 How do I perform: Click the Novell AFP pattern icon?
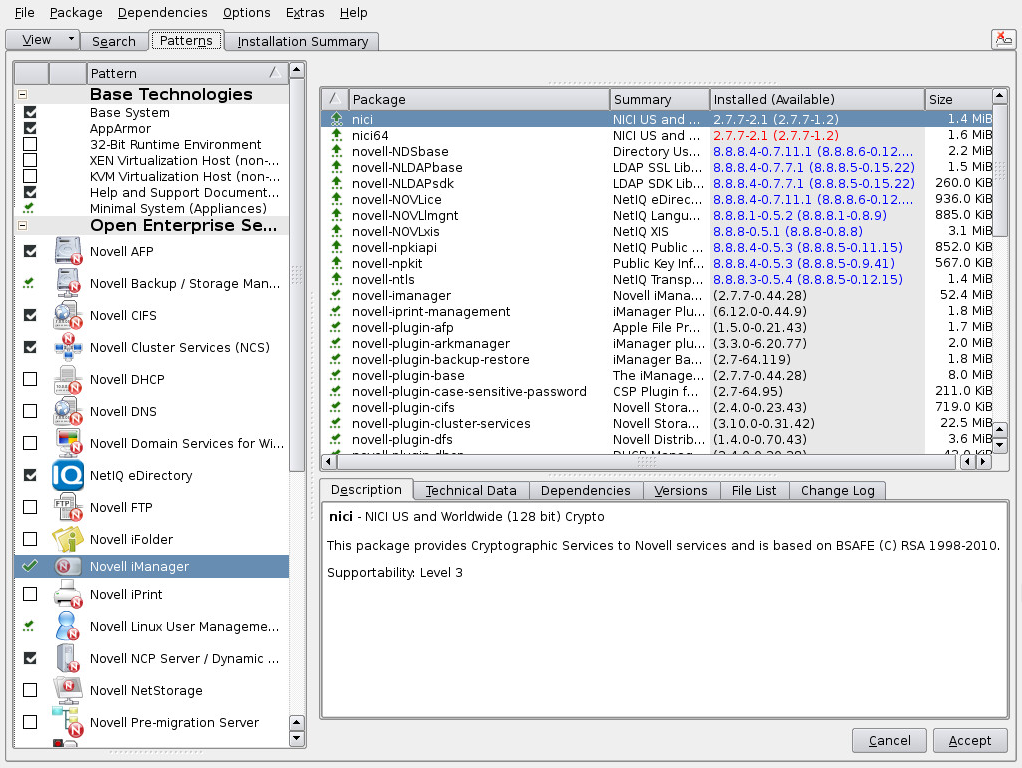(68, 251)
